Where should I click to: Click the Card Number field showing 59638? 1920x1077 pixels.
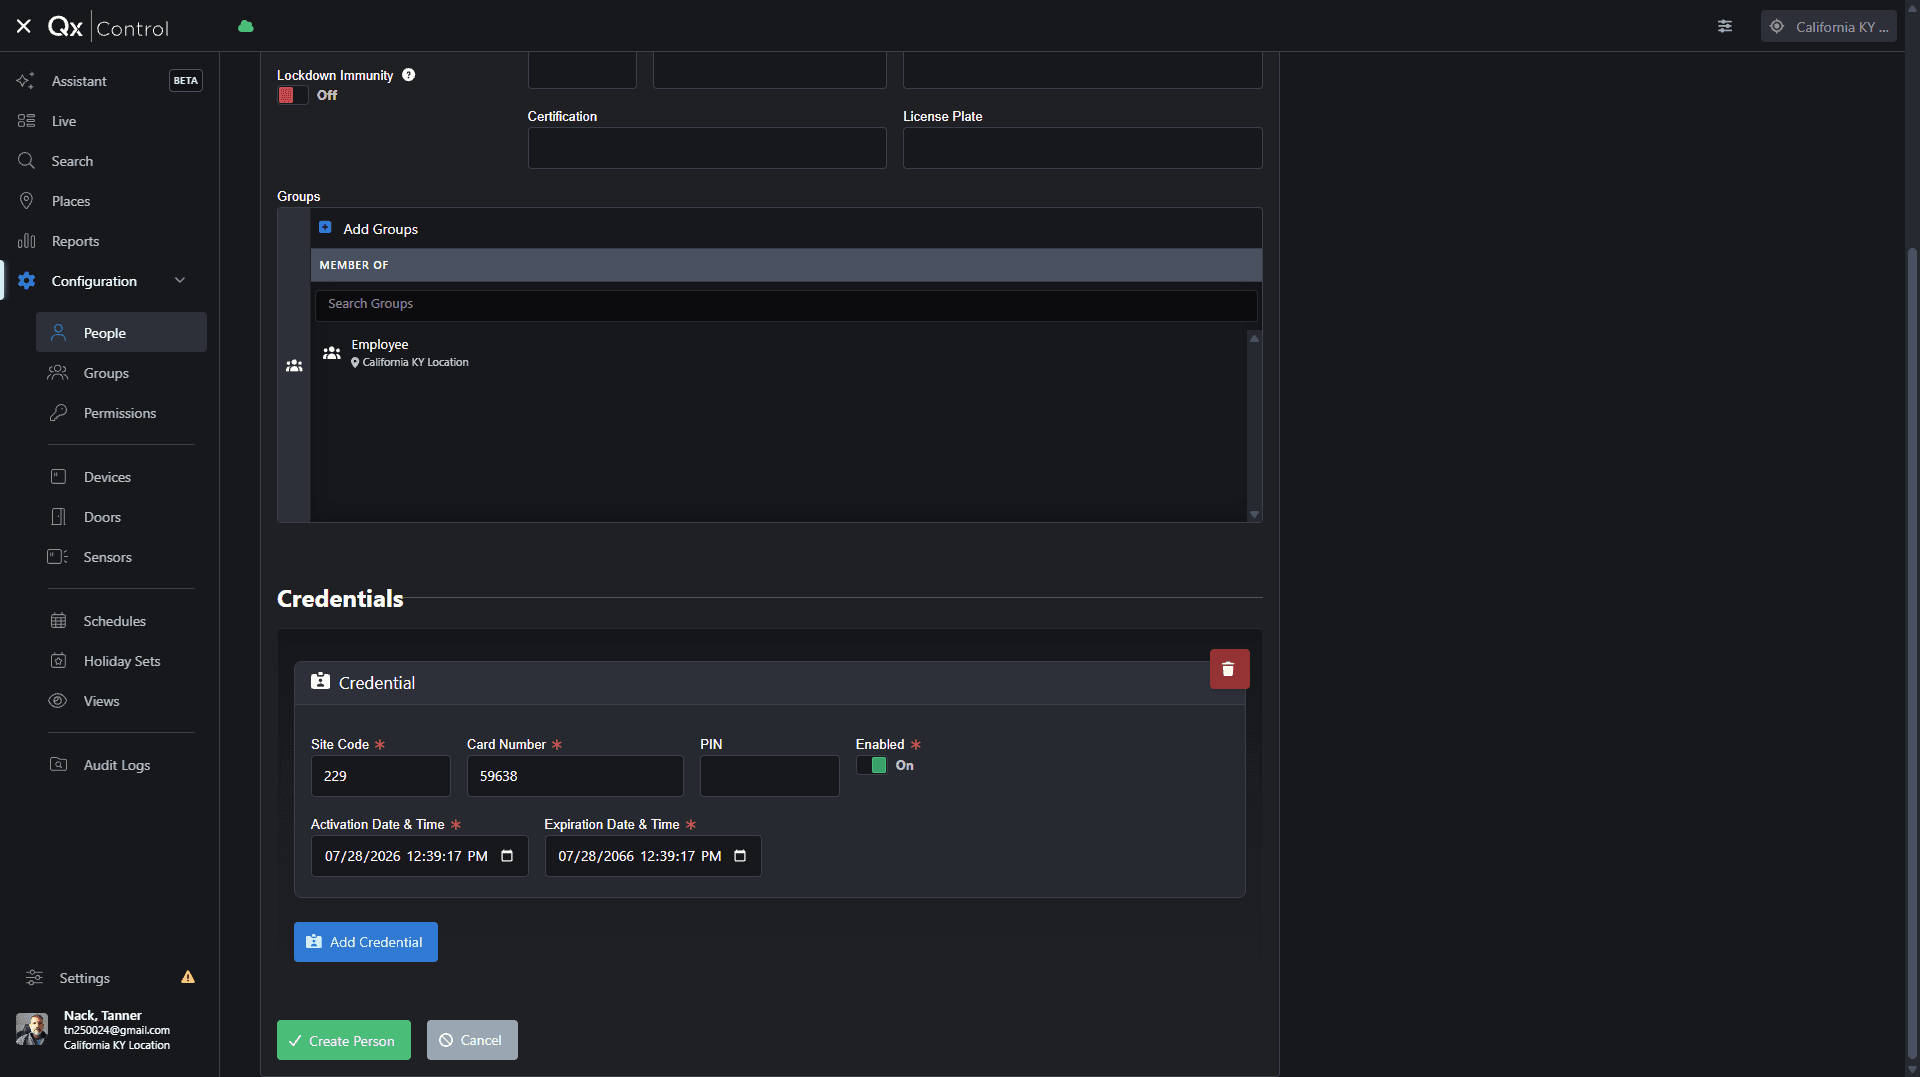[575, 776]
